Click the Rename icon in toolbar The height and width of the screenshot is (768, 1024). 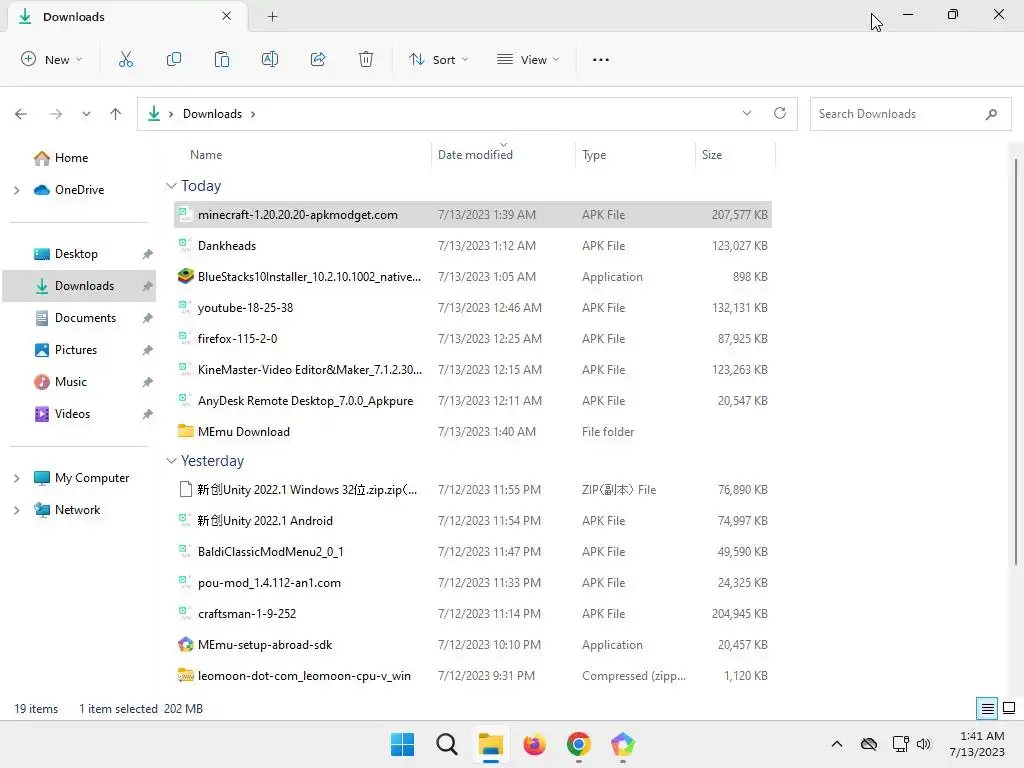pyautogui.click(x=270, y=59)
